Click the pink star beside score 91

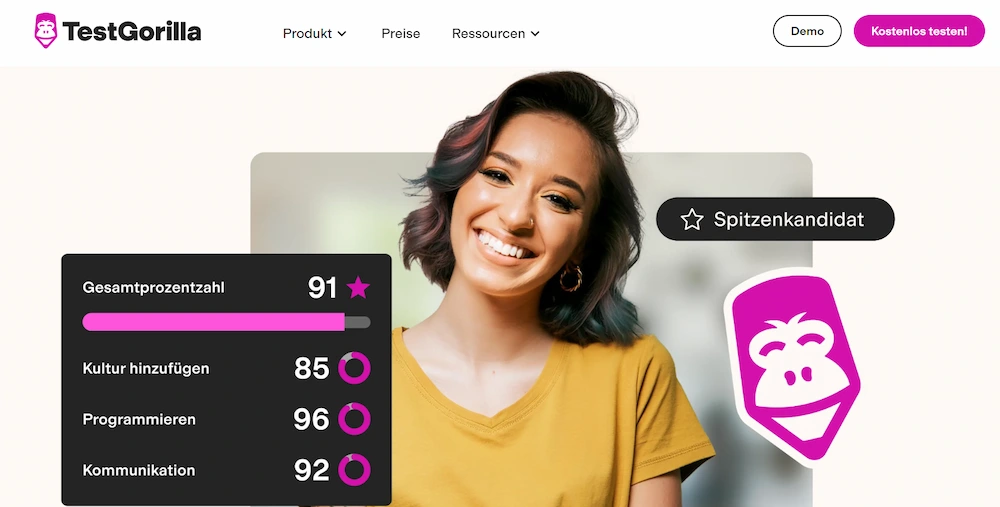pyautogui.click(x=358, y=288)
